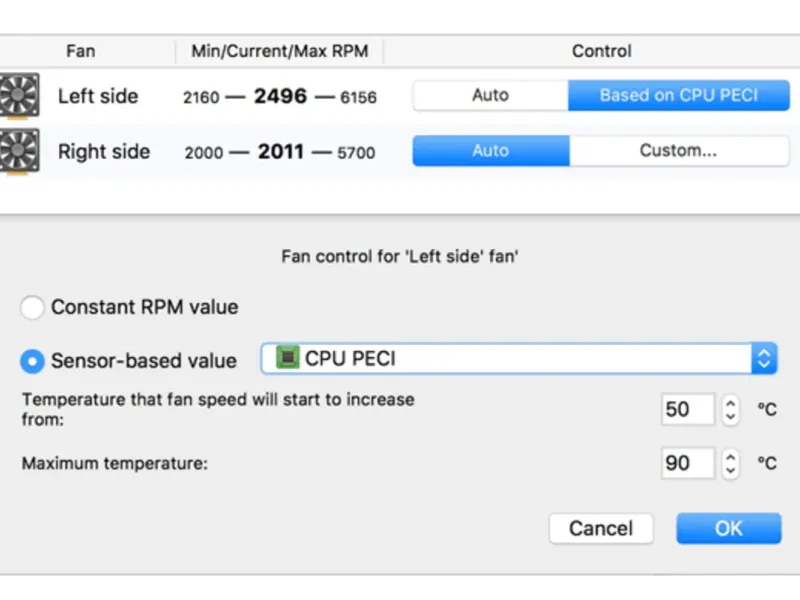The height and width of the screenshot is (600, 800).
Task: Click the Control column header
Action: tap(601, 51)
